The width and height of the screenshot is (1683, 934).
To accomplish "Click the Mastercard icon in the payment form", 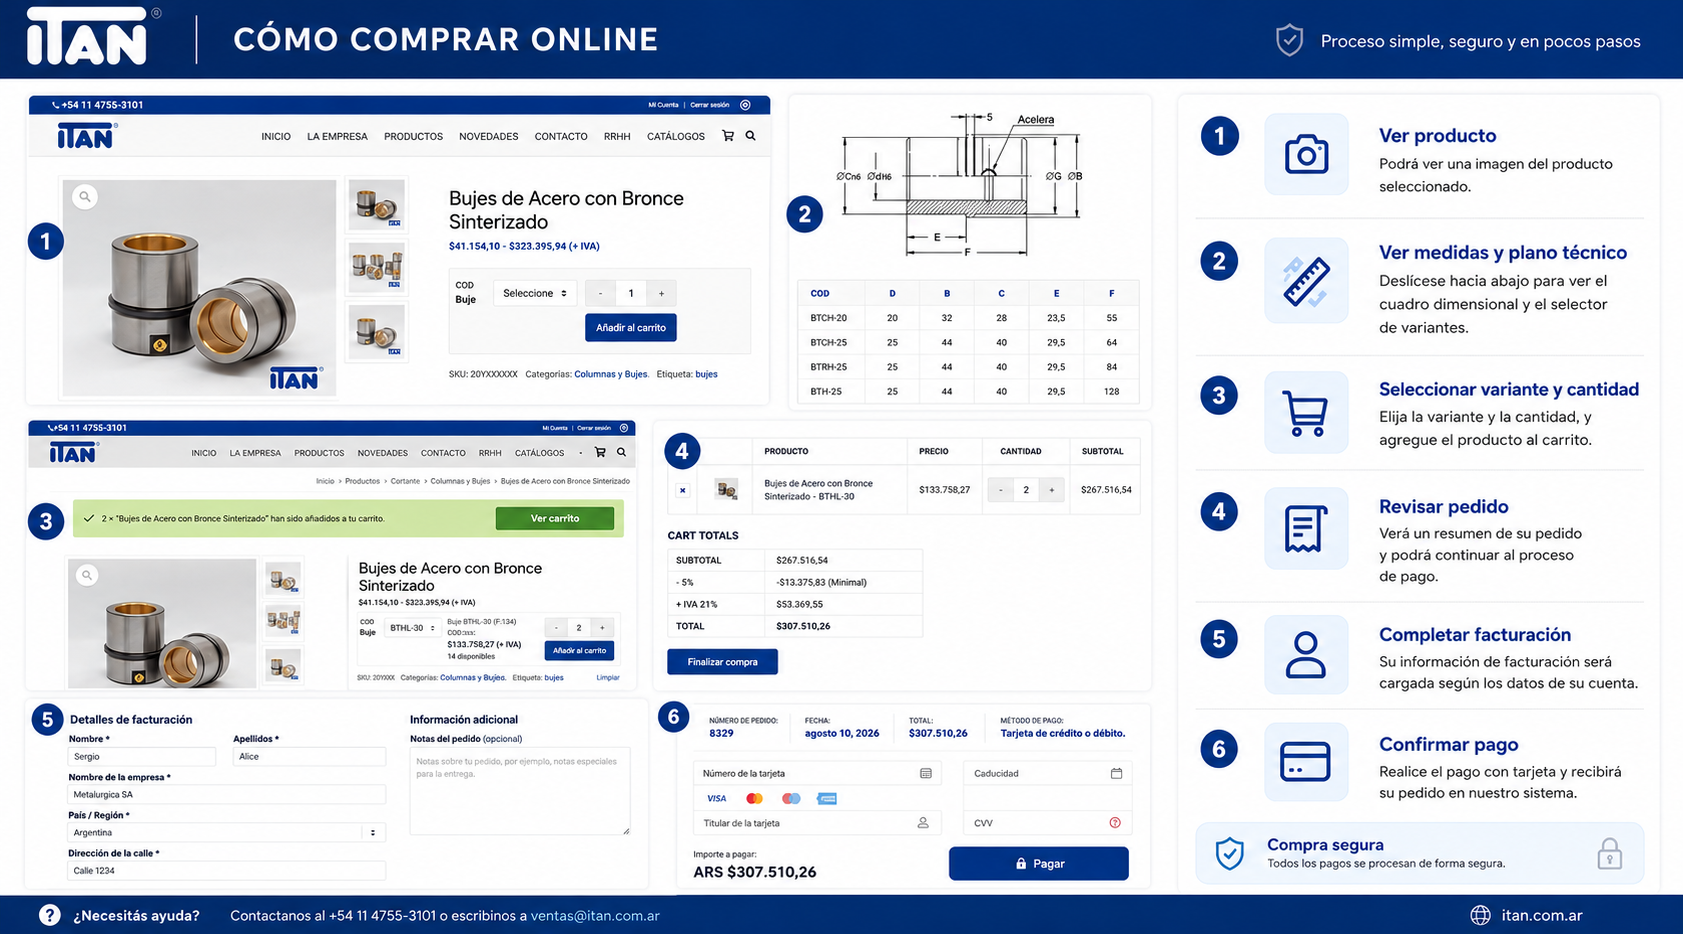I will pos(754,798).
